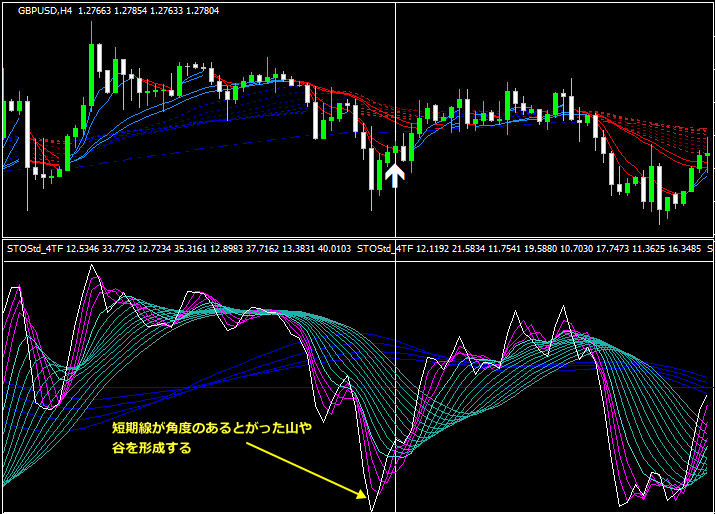Click the yellow annotation arrow in the indicator window

click(305, 468)
